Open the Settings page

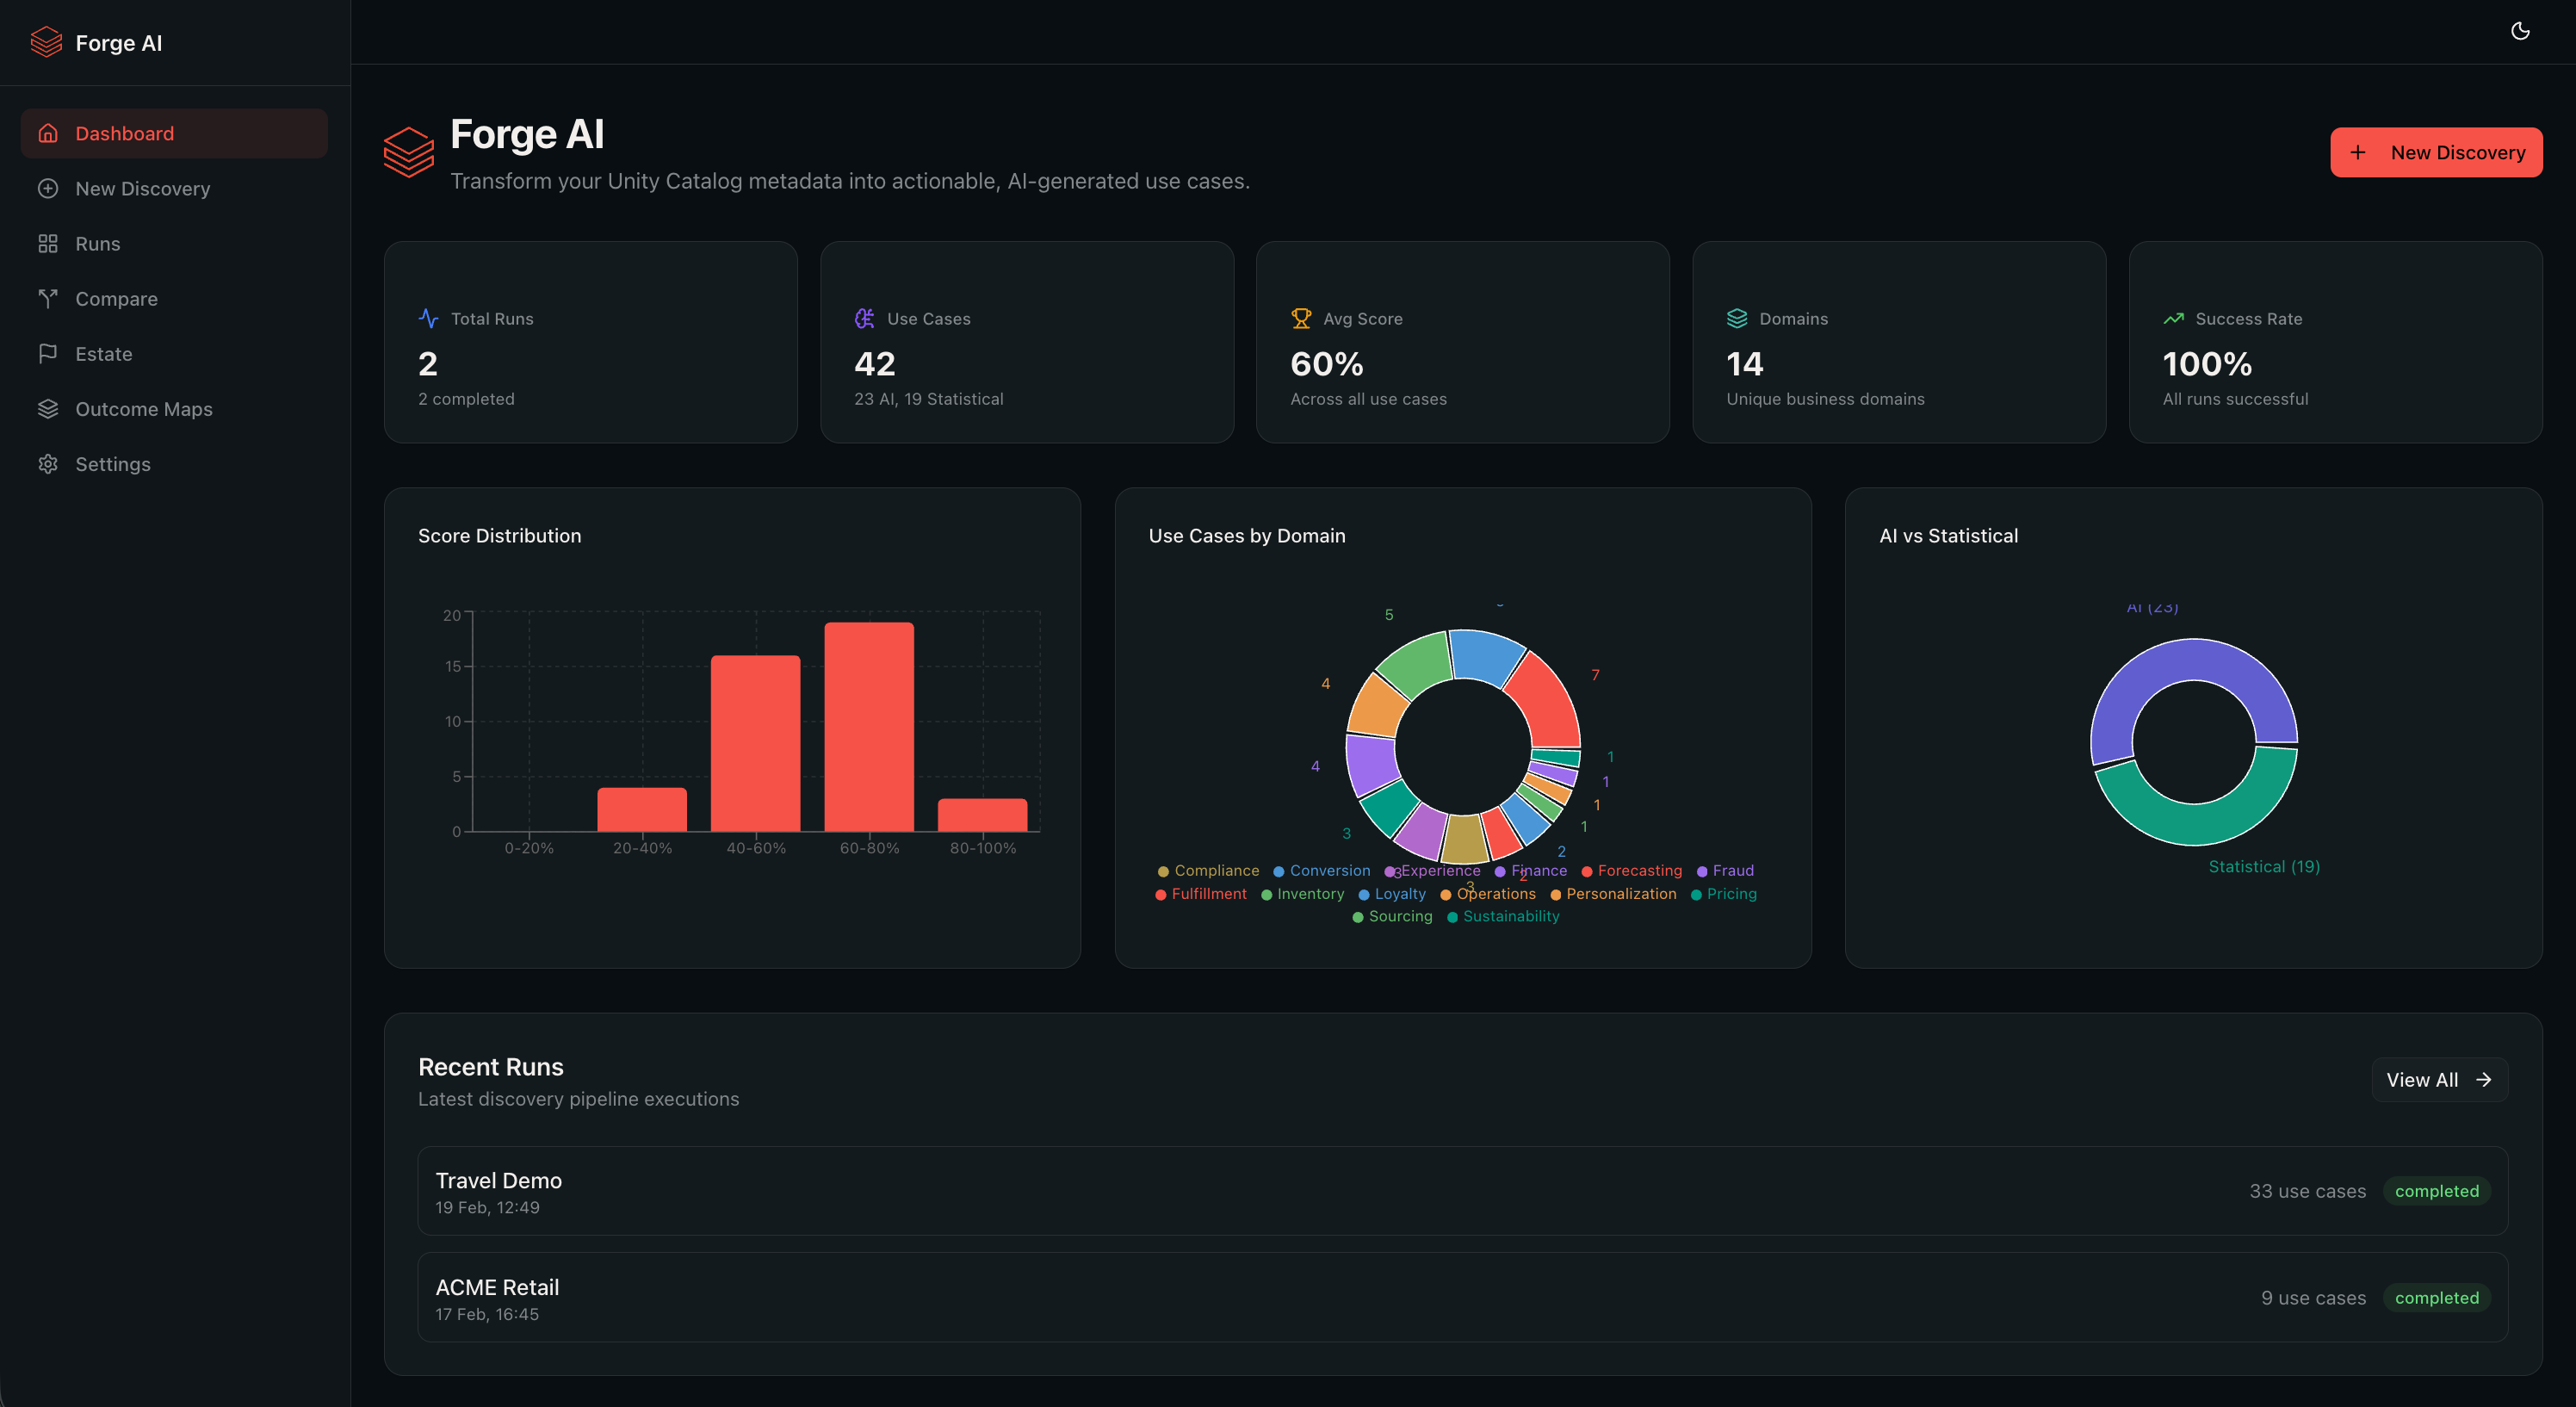pos(174,463)
